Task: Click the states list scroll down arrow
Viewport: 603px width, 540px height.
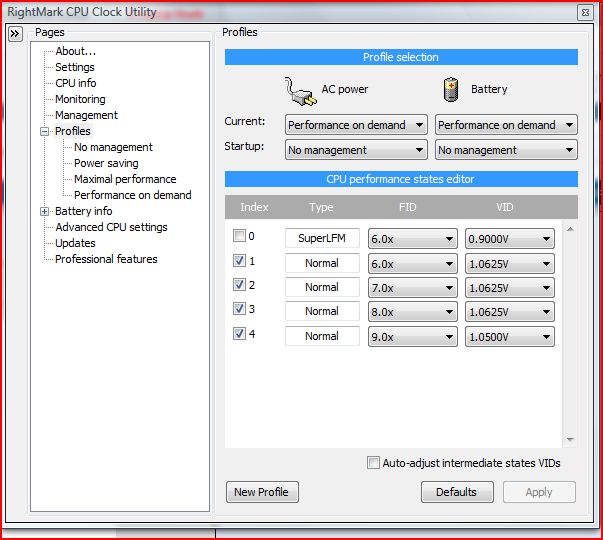Action: tap(570, 439)
